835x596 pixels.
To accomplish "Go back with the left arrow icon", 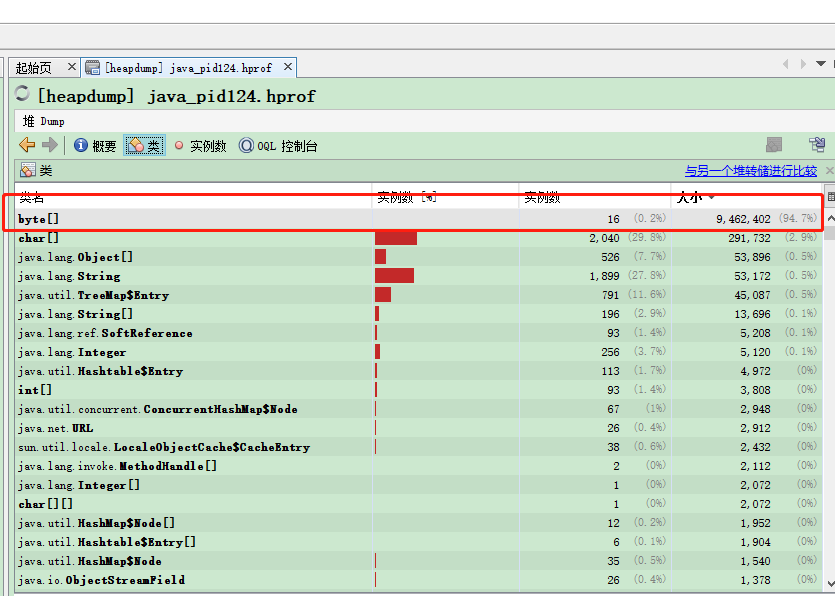I will point(27,145).
